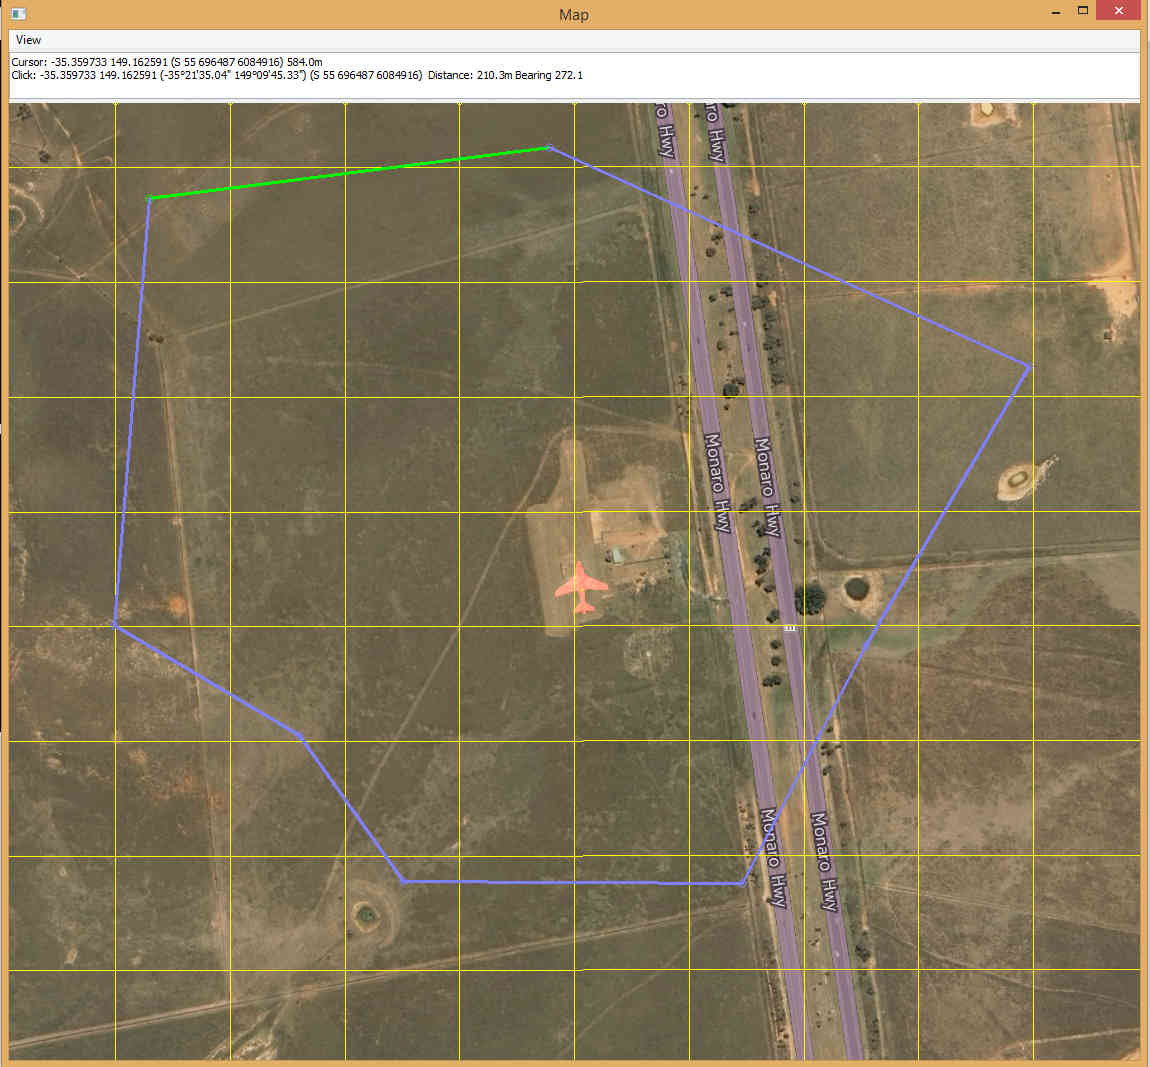1150x1067 pixels.
Task: Close the Map window
Action: pos(1117,11)
